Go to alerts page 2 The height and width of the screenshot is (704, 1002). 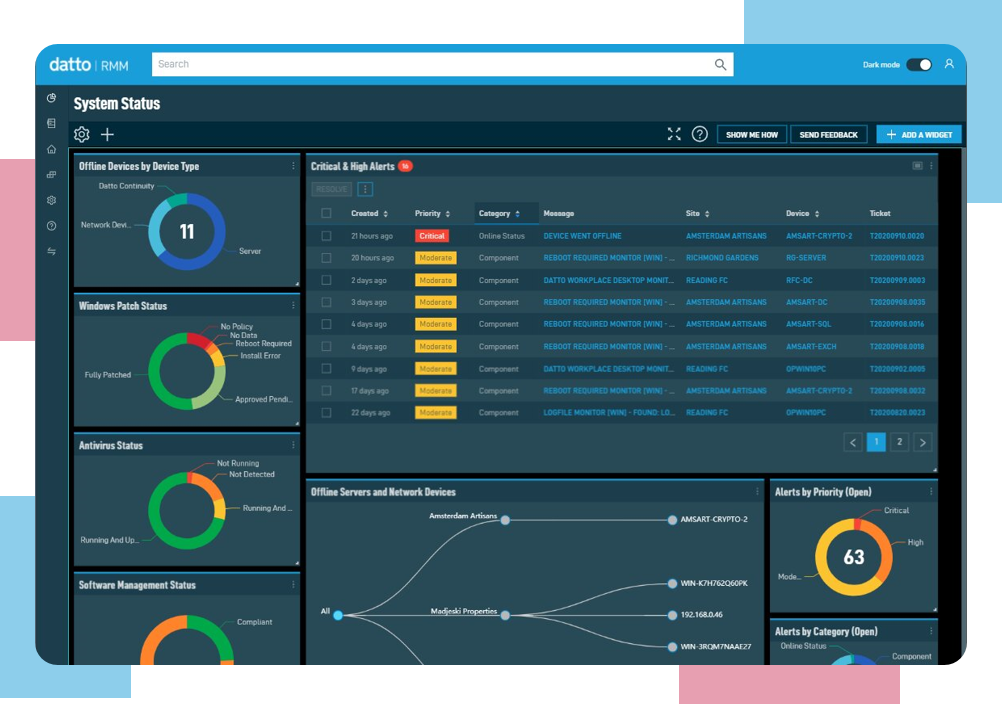[899, 442]
